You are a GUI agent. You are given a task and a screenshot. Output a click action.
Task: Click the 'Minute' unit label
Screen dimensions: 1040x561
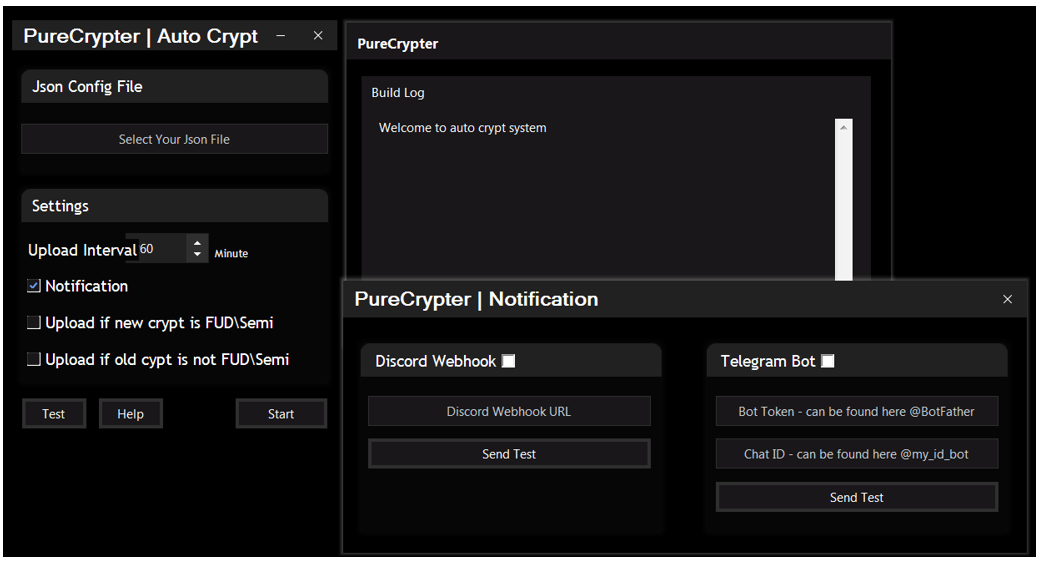[231, 253]
